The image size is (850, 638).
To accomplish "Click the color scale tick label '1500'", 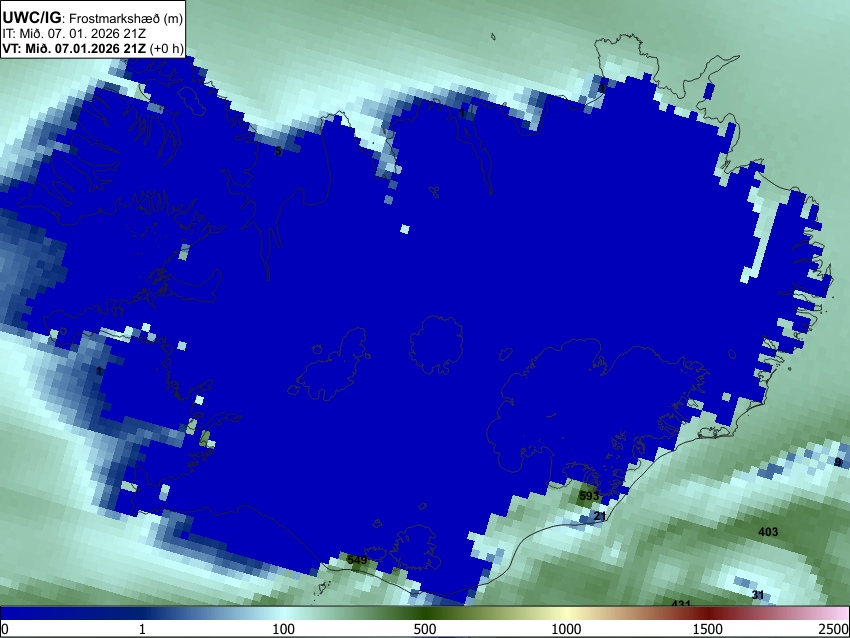I will (708, 629).
